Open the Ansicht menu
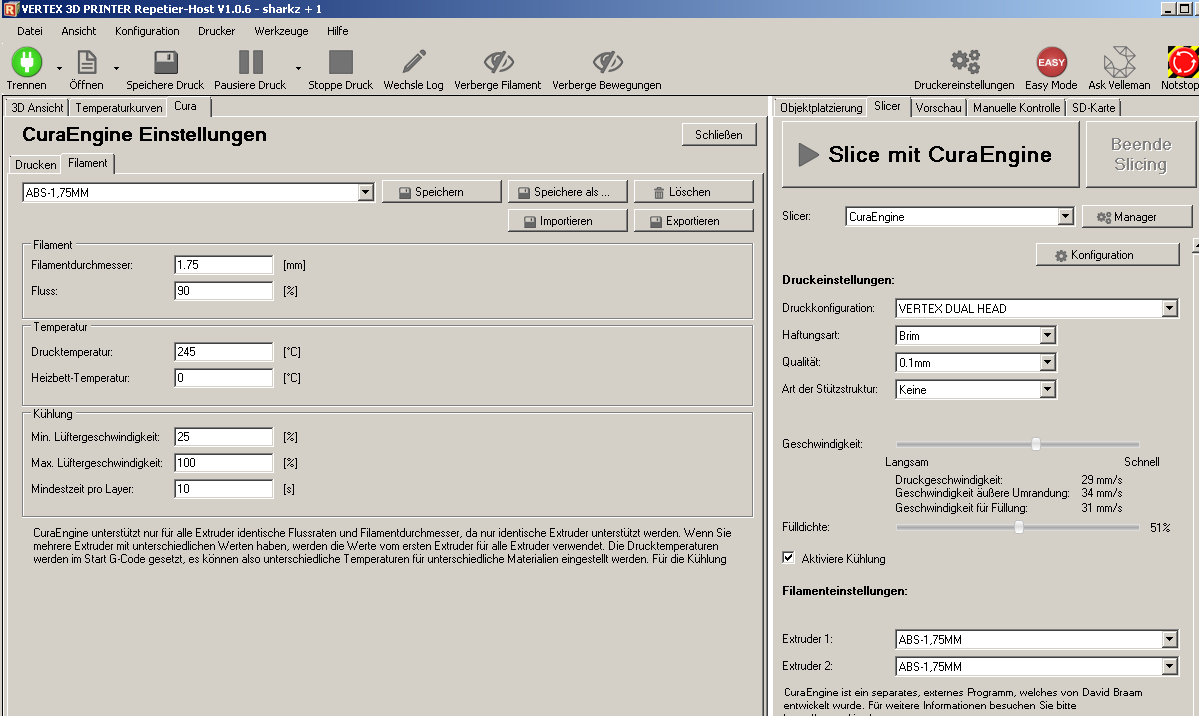 click(79, 31)
